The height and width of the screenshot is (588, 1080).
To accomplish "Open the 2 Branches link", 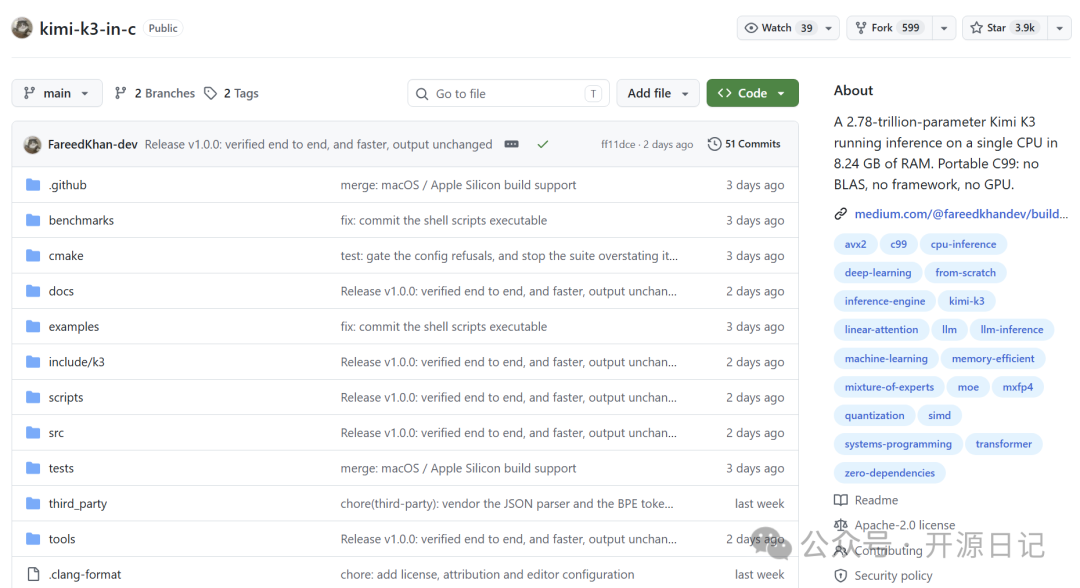I will (x=155, y=93).
